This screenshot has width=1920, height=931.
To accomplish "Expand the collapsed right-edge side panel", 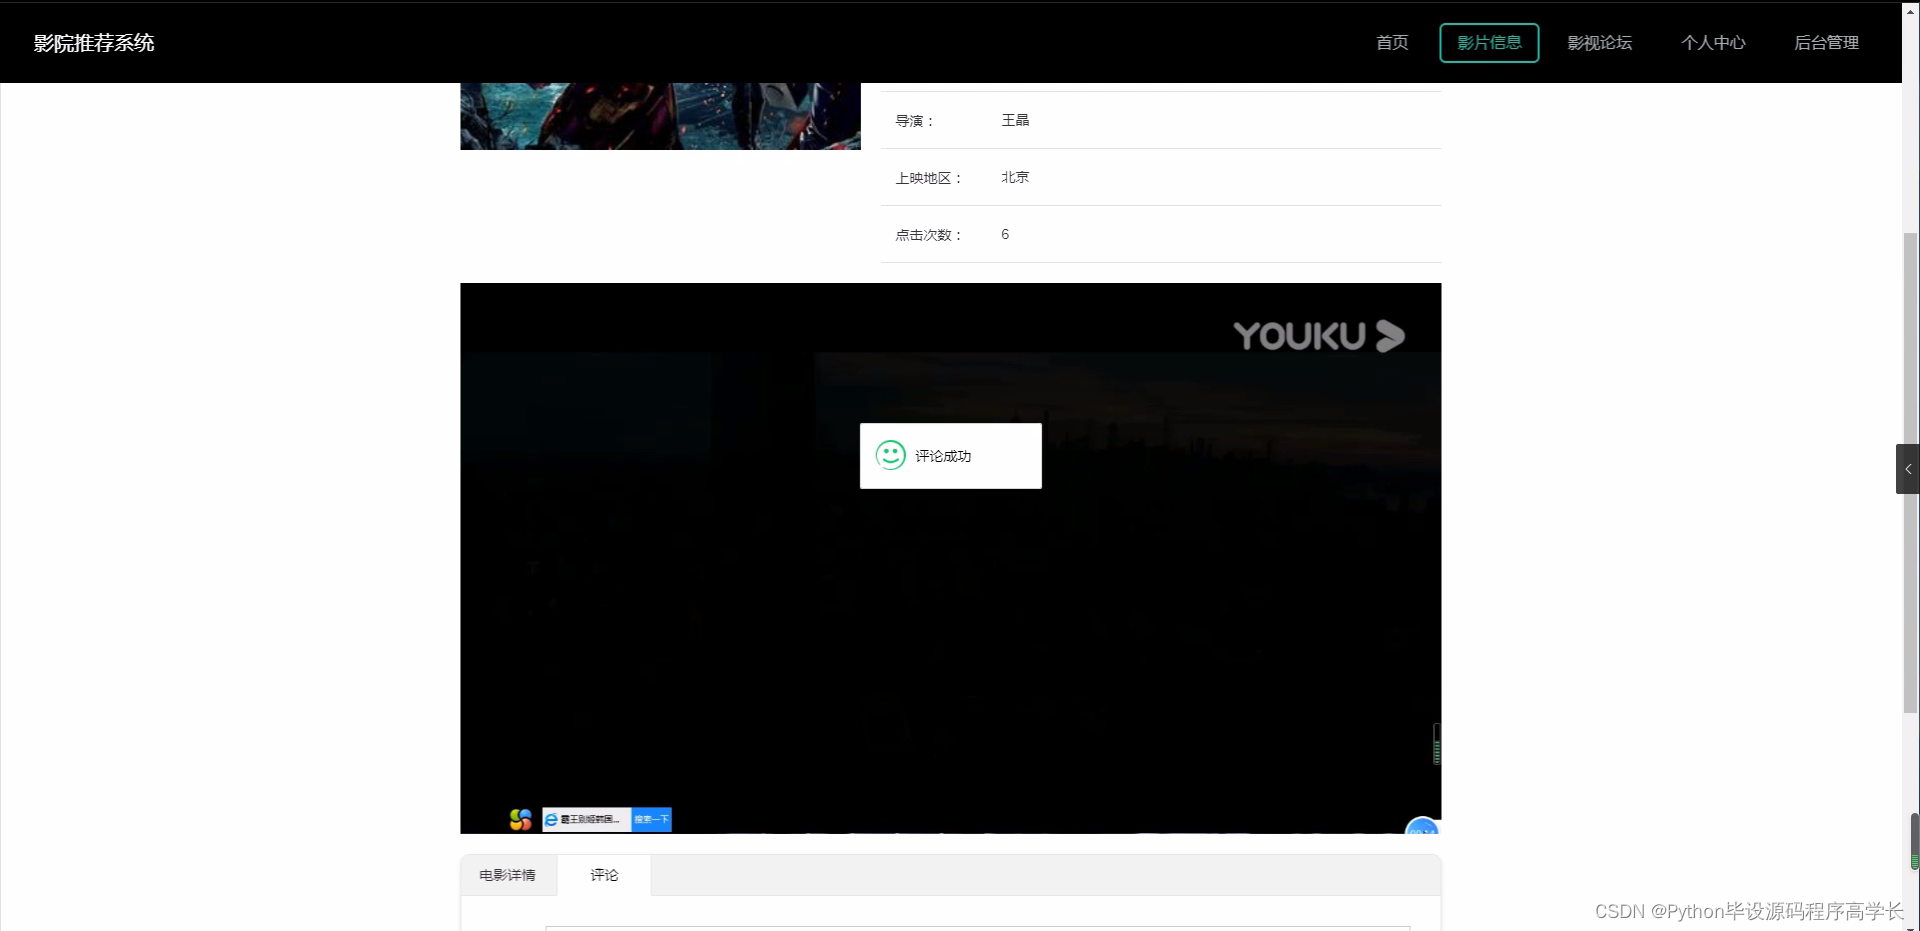I will 1908,468.
